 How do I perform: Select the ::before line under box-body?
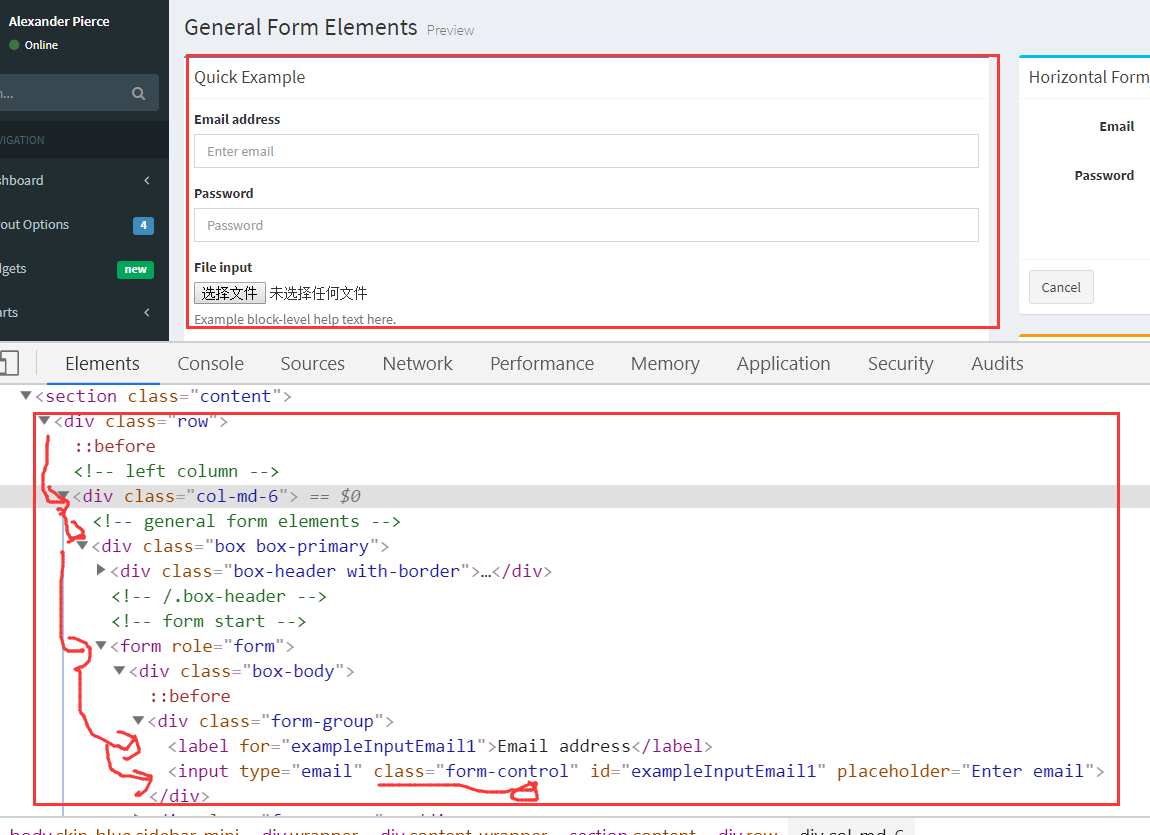[x=190, y=696]
